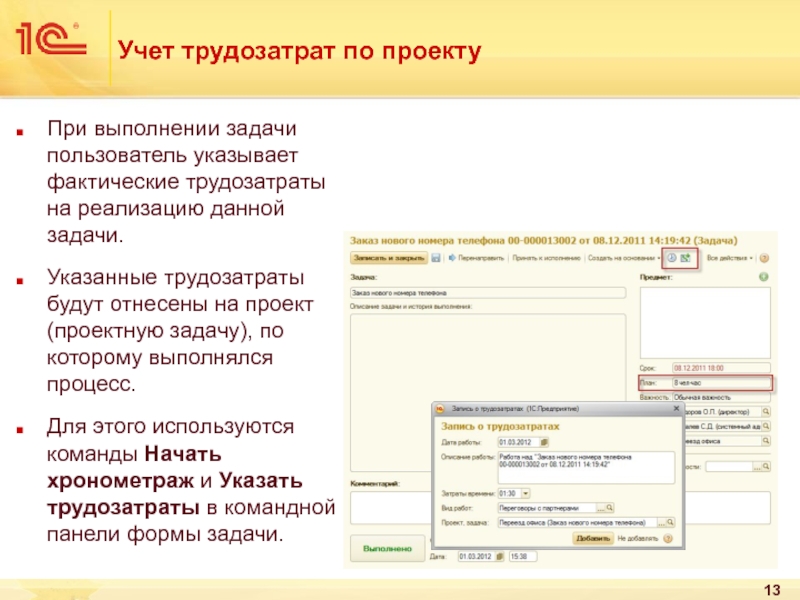
Task: Click magnifier icon in Проект, задача field
Action: [670, 522]
